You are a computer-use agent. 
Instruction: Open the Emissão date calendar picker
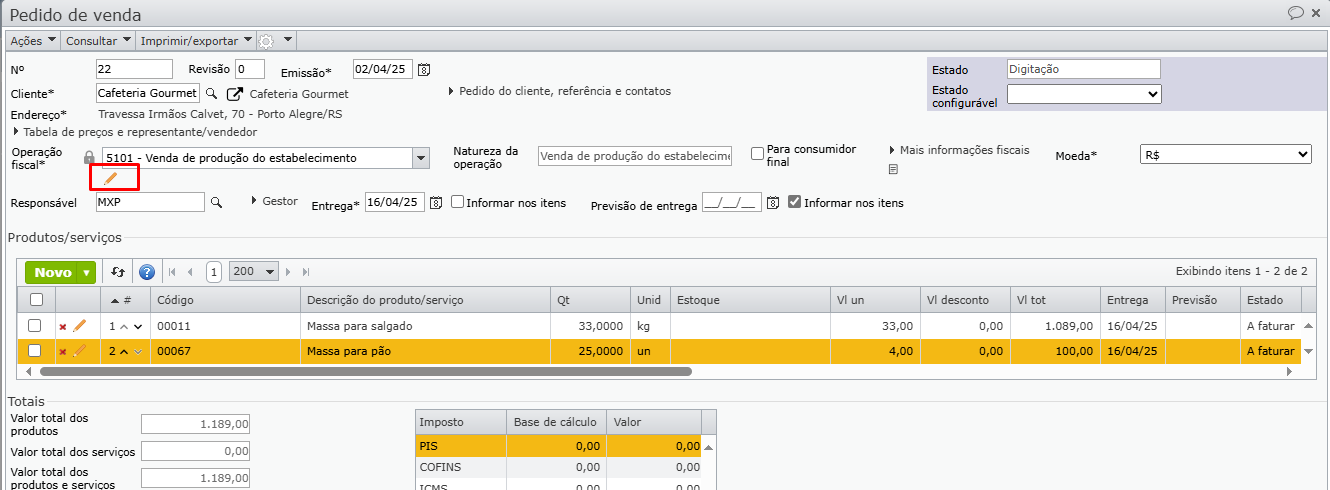(x=424, y=70)
